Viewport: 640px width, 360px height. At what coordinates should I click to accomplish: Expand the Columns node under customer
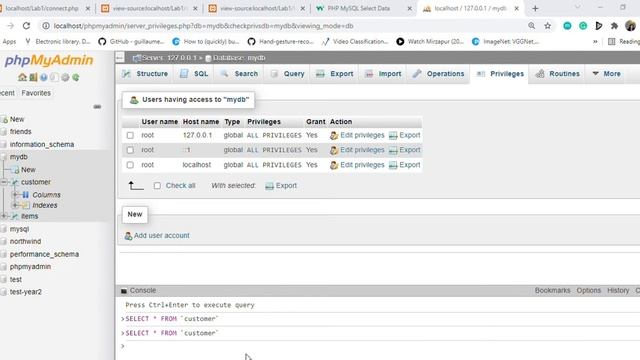15,195
